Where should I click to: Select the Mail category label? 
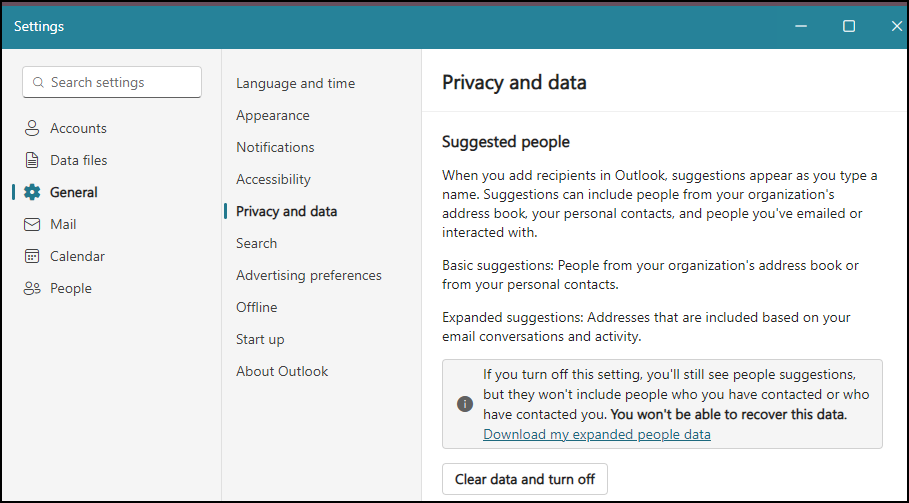(x=63, y=224)
